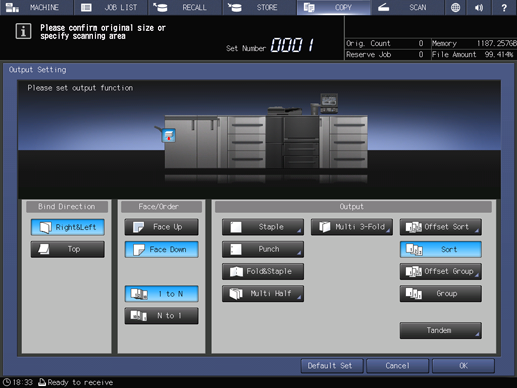Click the finisher output tray icon on the machine image
This screenshot has height=388, width=517.
coord(169,135)
